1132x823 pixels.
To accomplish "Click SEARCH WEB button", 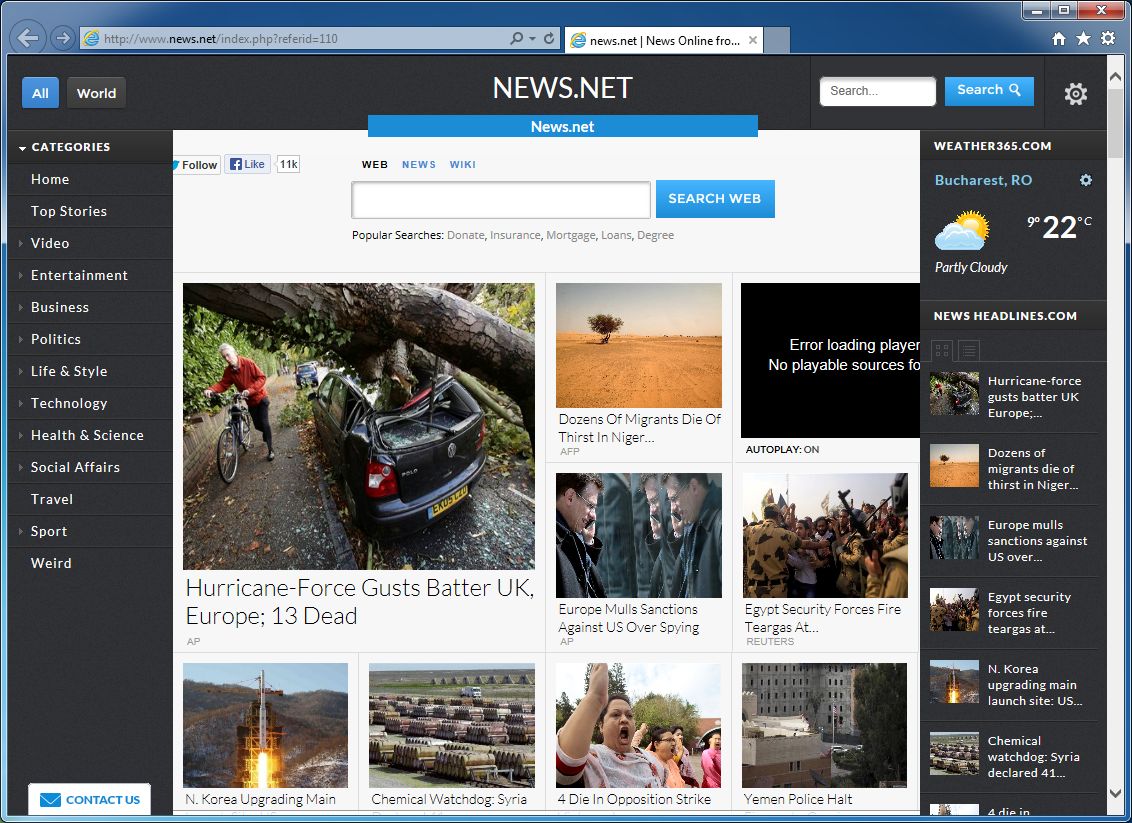I will pyautogui.click(x=715, y=199).
